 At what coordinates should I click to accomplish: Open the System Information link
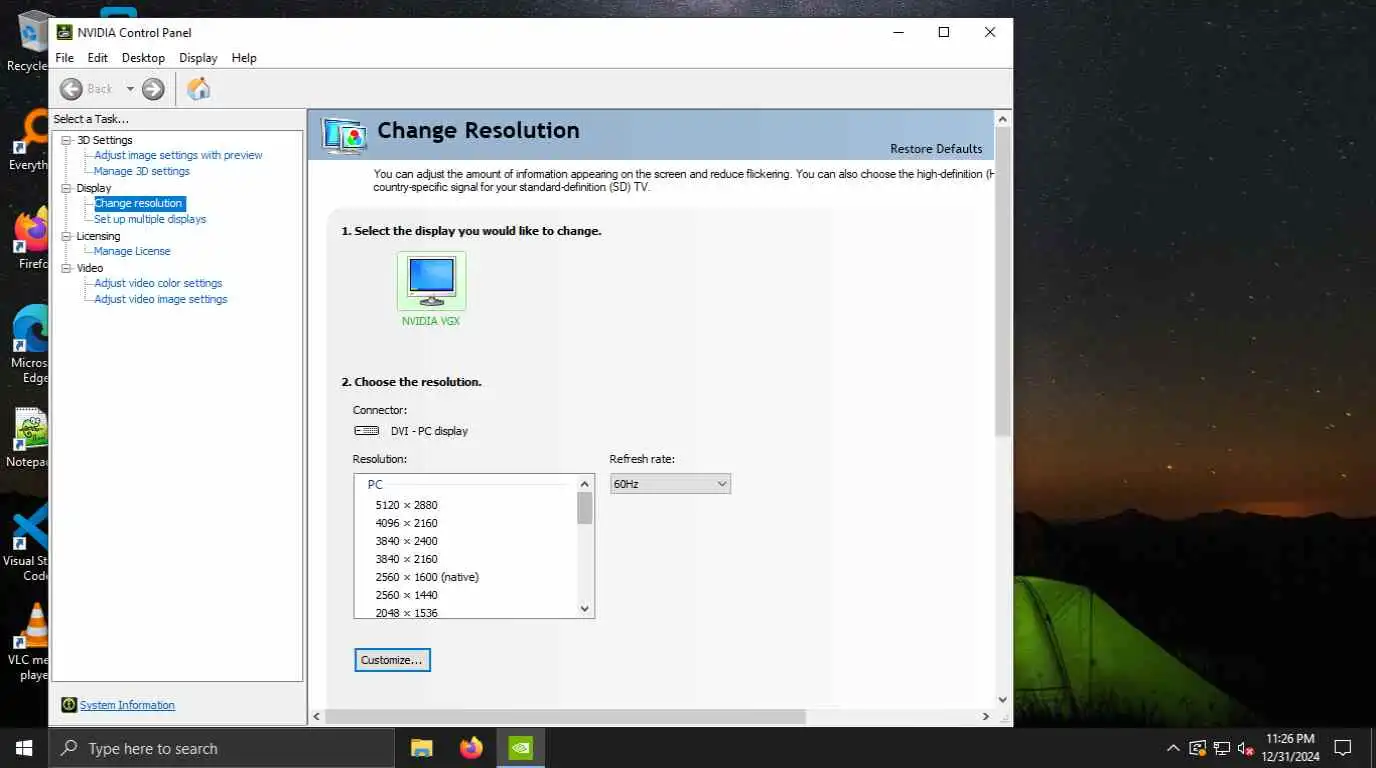(127, 705)
